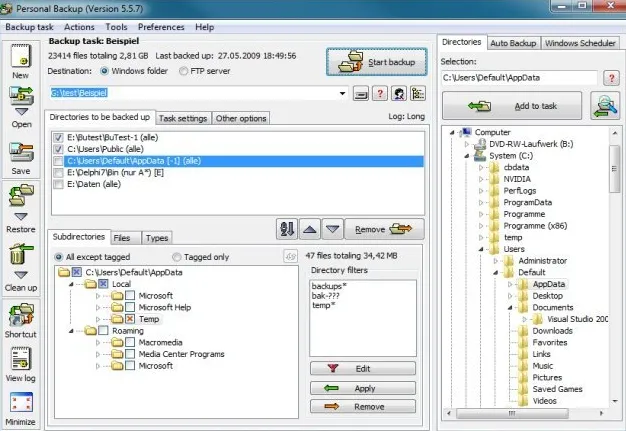Move selected directory down with arrow

point(333,229)
